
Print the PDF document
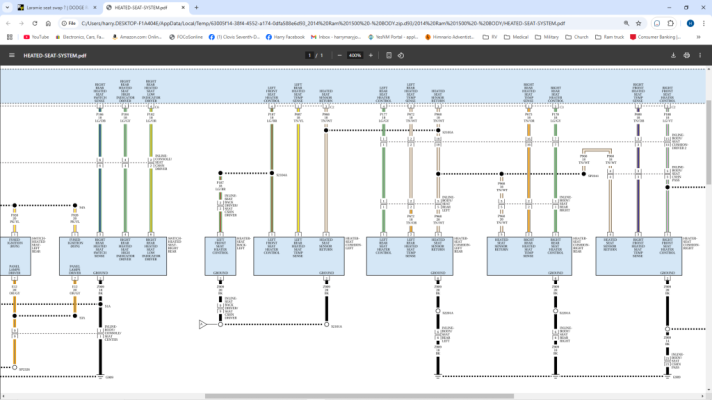click(687, 55)
